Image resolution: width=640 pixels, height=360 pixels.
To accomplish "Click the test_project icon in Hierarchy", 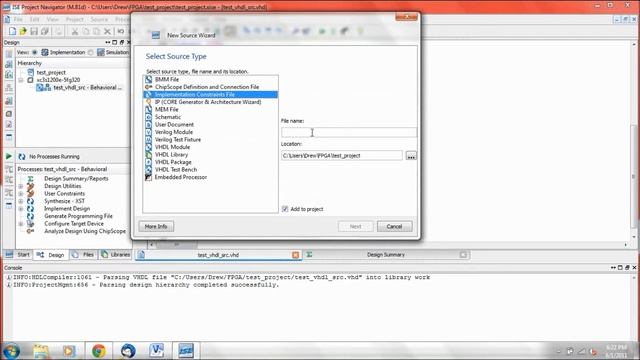I will (31, 72).
